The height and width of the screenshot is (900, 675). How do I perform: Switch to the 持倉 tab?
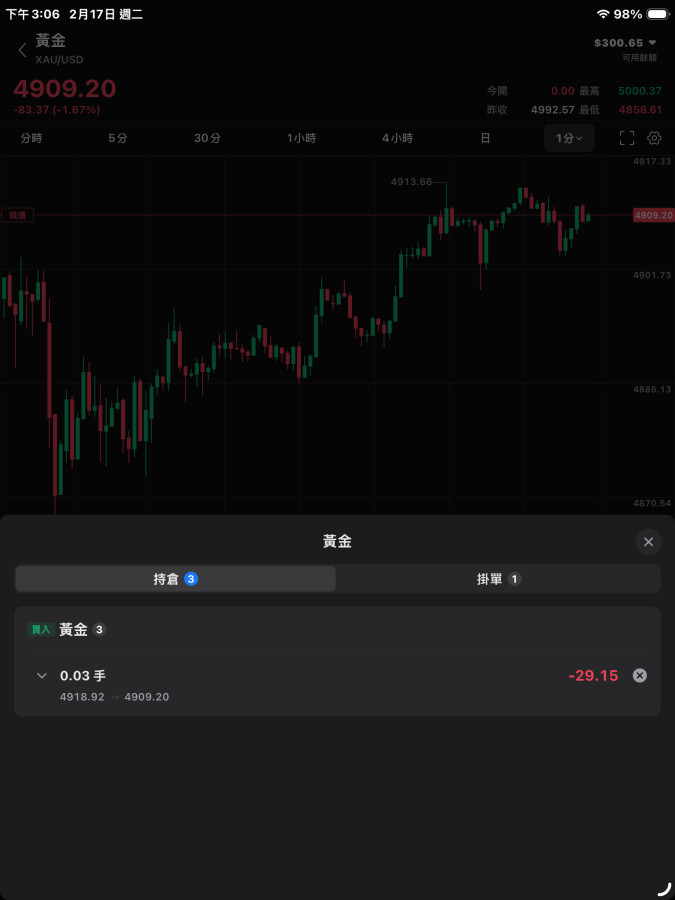175,579
